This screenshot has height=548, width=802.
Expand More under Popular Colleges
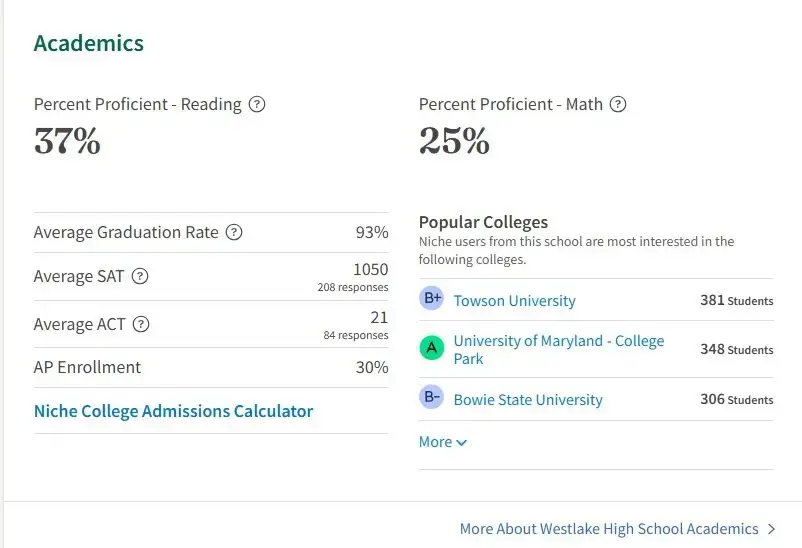[x=442, y=442]
